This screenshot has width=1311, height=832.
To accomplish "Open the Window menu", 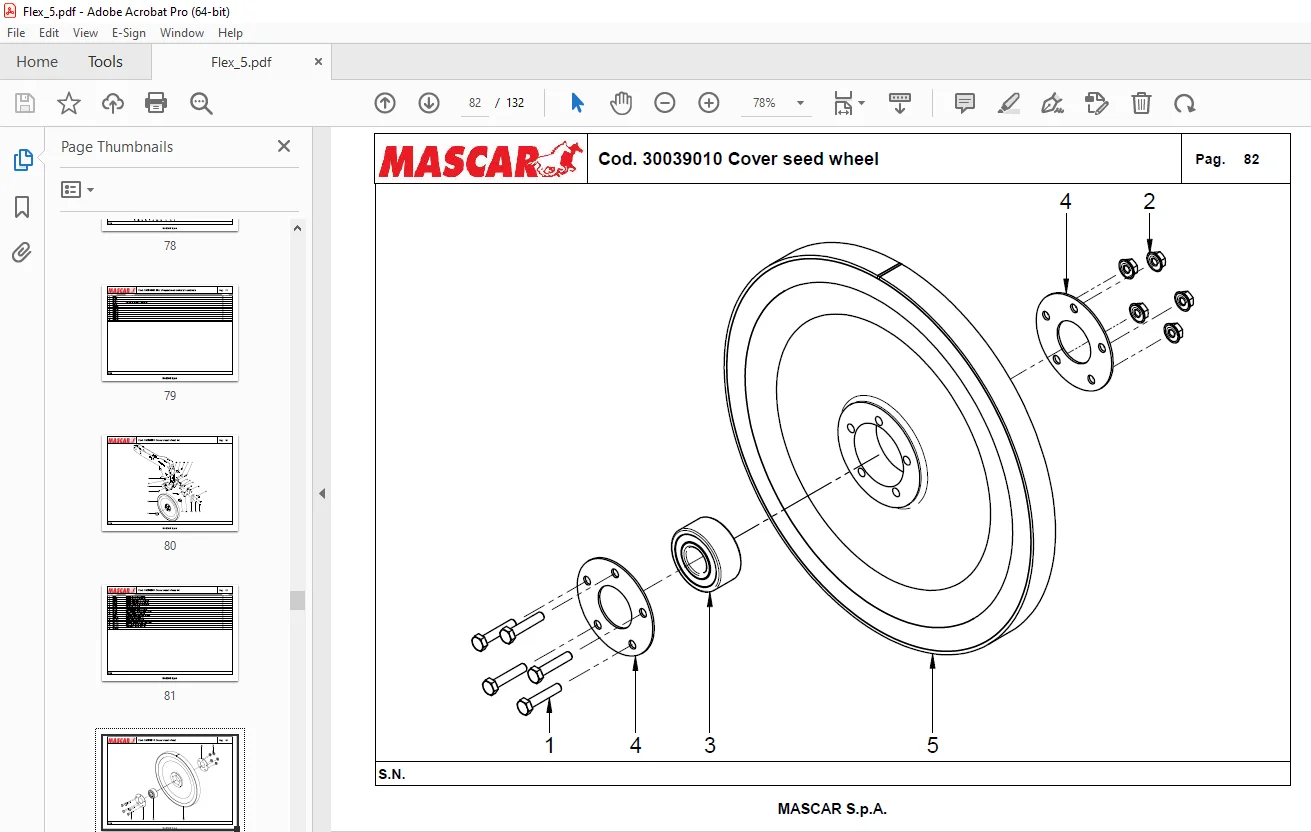I will pos(182,33).
